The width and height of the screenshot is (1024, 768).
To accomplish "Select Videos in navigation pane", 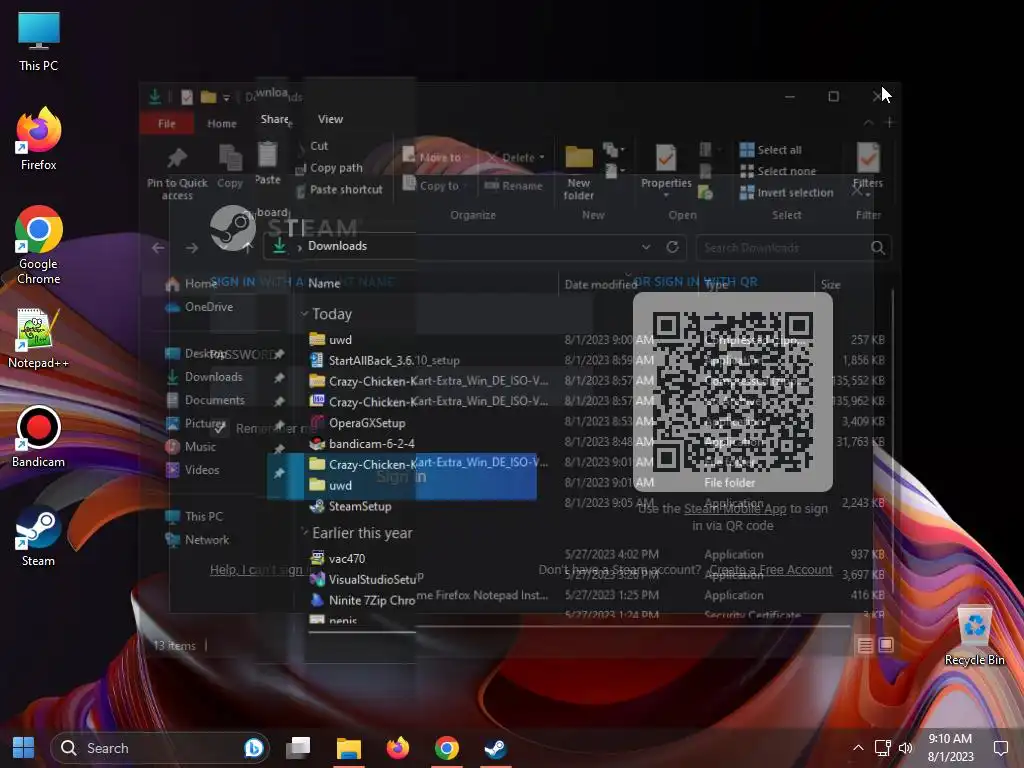I will pyautogui.click(x=193, y=470).
